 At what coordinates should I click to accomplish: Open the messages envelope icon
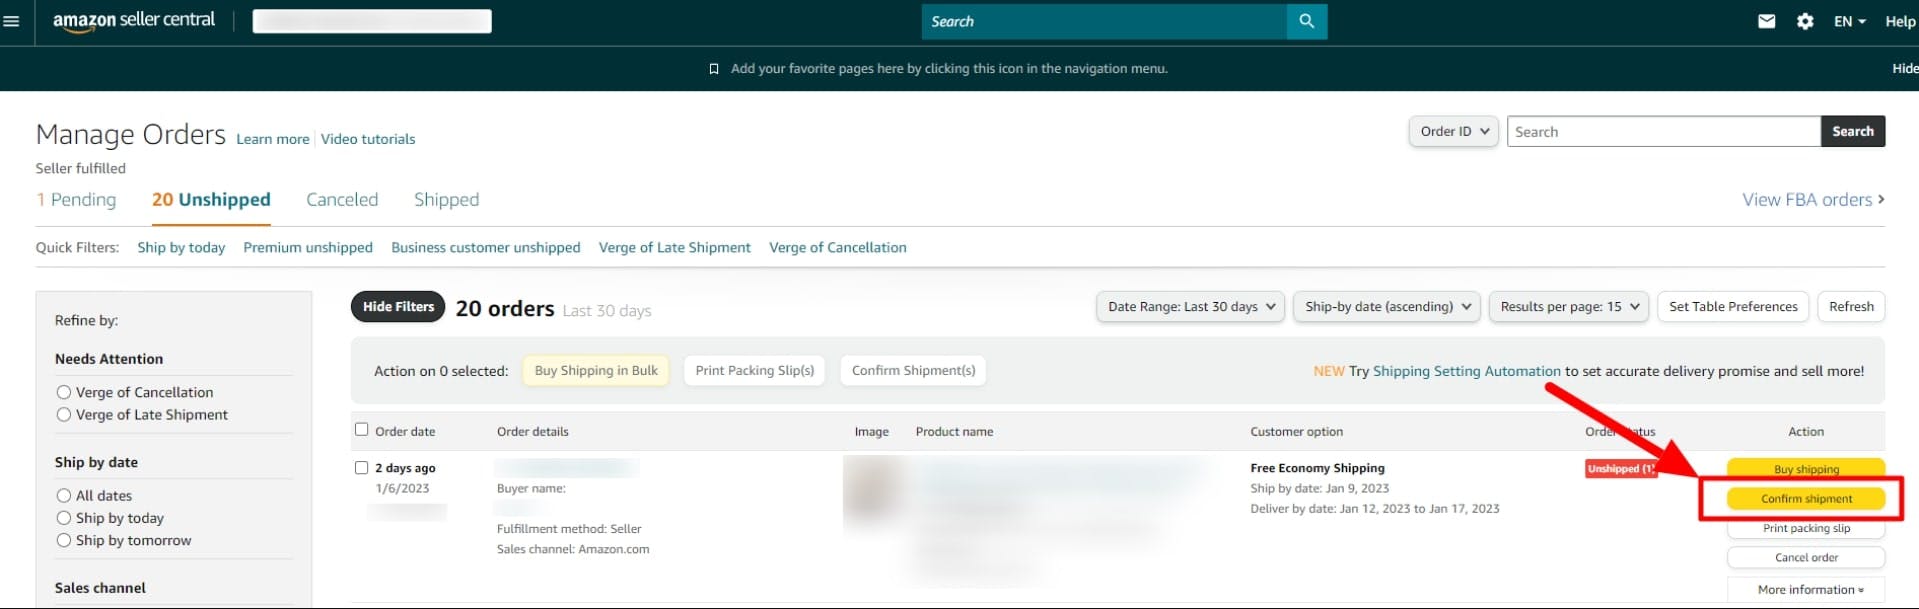[1767, 21]
